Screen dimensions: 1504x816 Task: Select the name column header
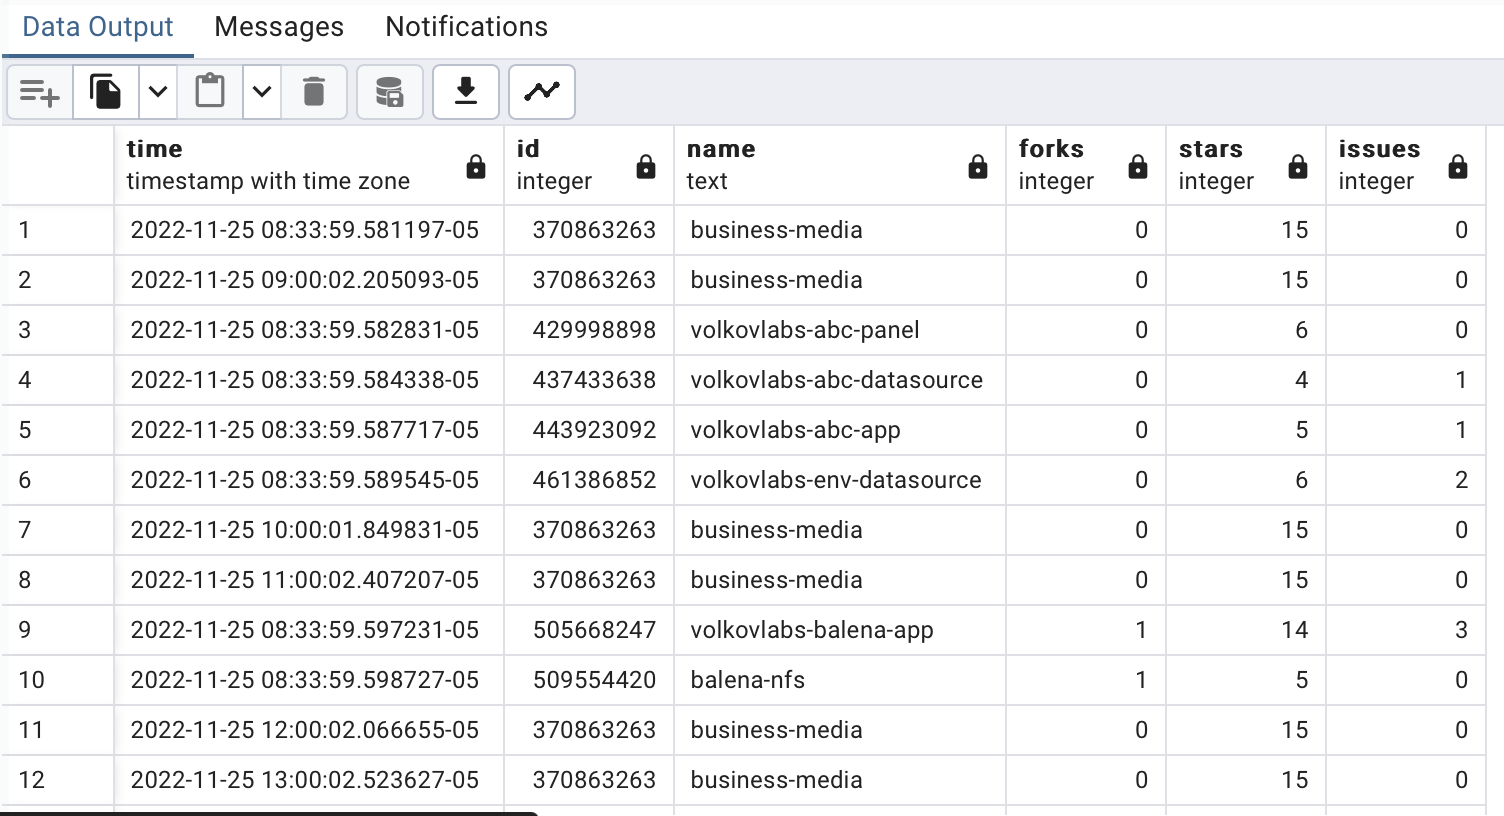pyautogui.click(x=840, y=165)
